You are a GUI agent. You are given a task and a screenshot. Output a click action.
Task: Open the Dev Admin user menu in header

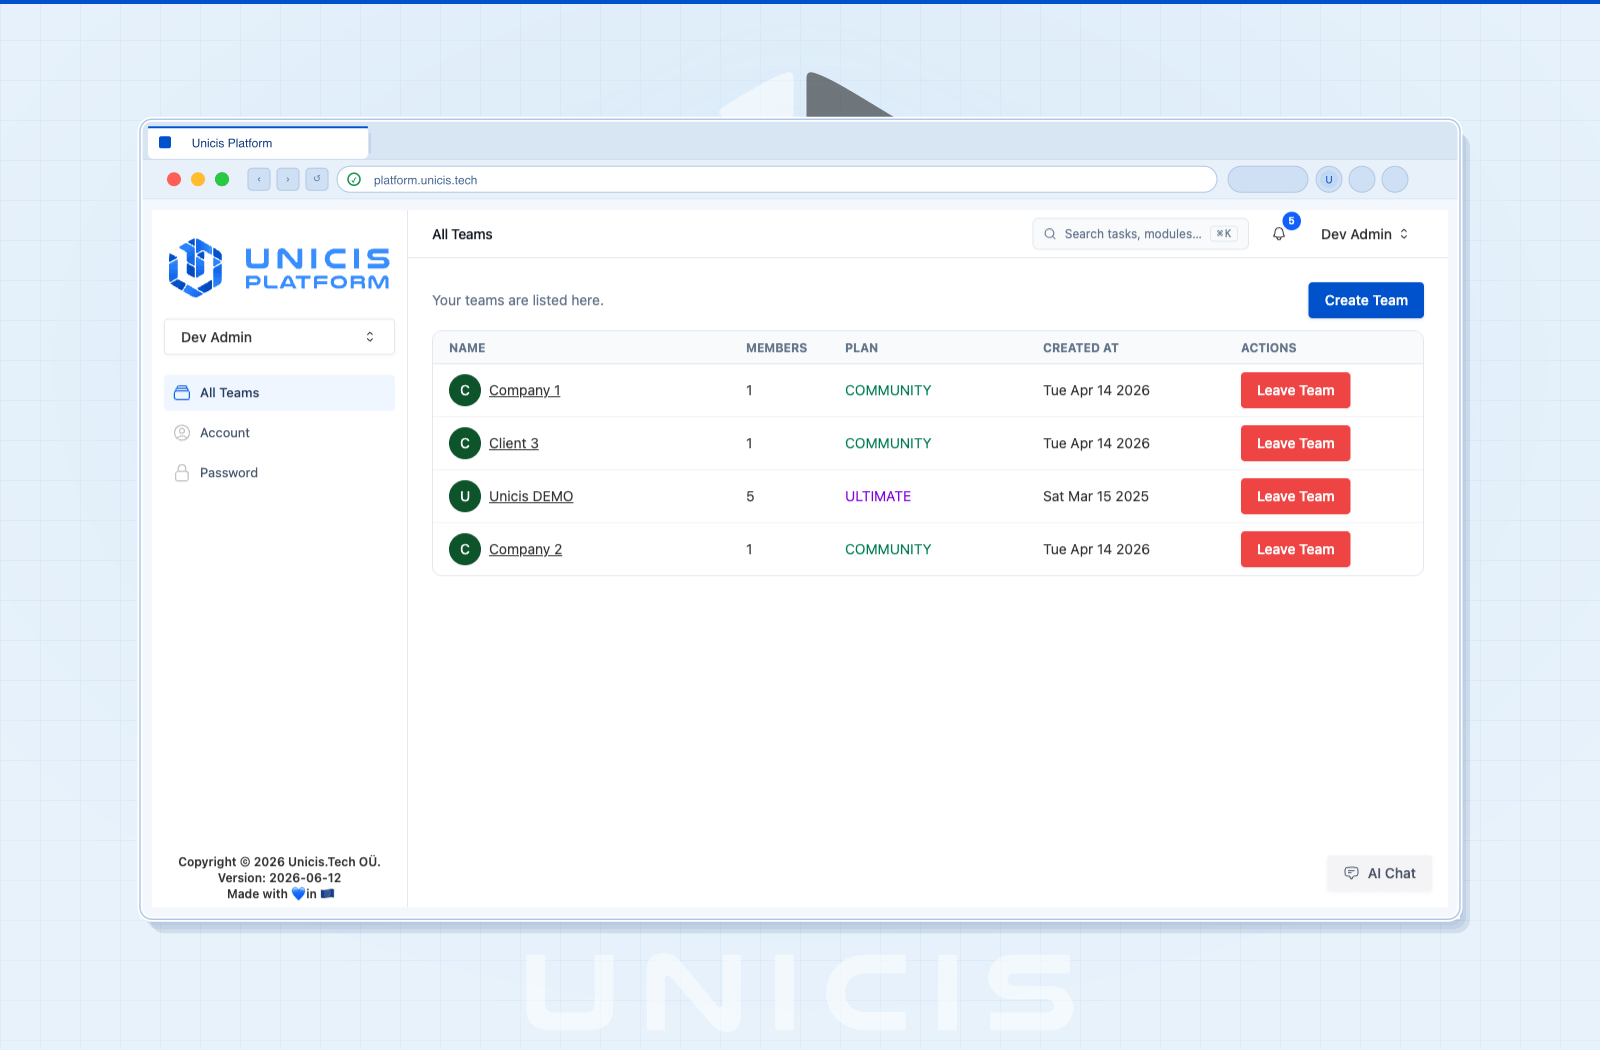[1364, 234]
